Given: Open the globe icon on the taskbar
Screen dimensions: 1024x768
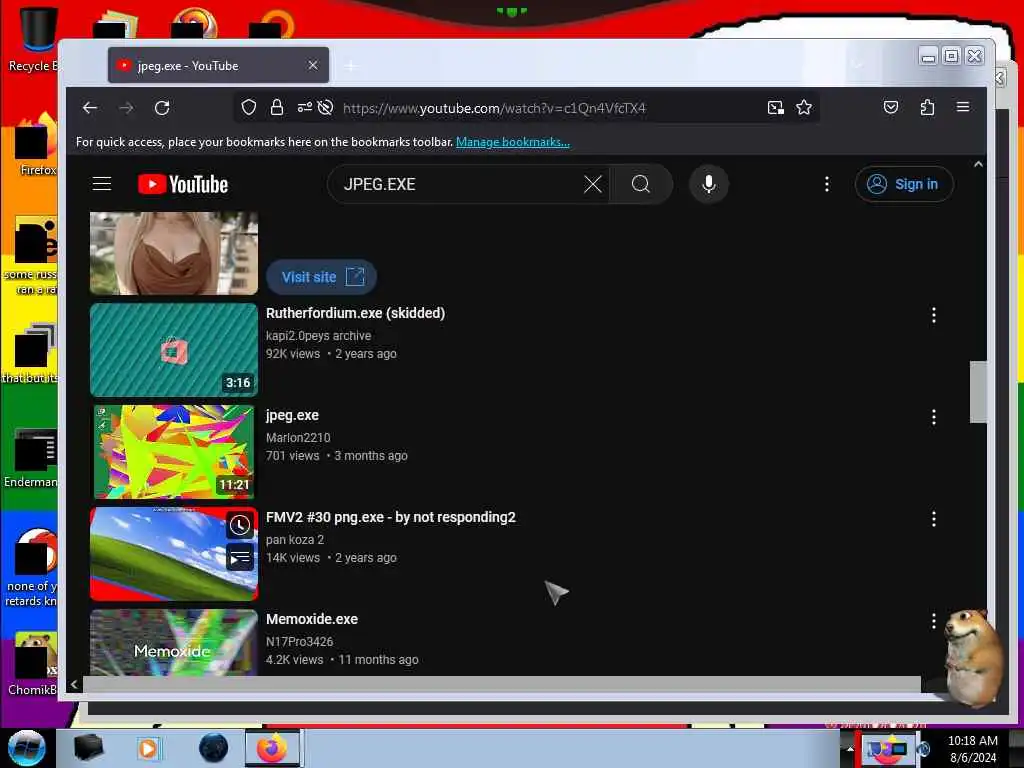Looking at the screenshot, I should click(213, 748).
